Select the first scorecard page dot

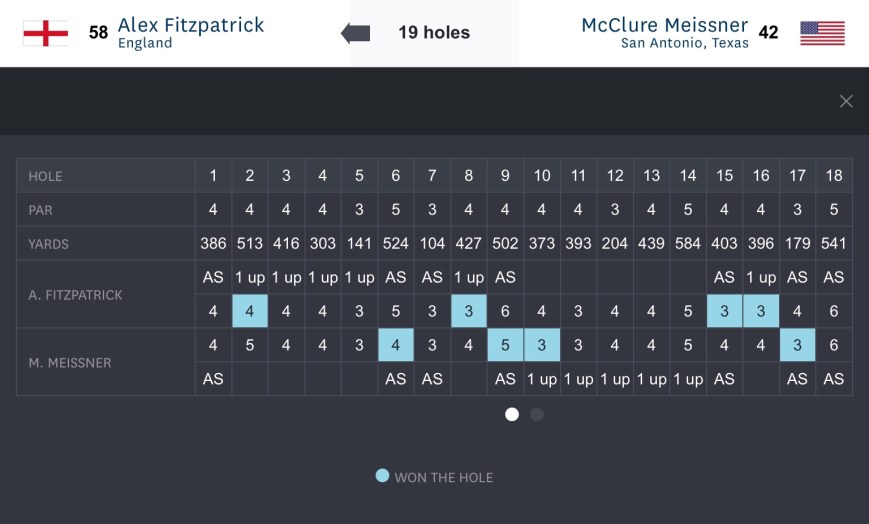point(512,414)
